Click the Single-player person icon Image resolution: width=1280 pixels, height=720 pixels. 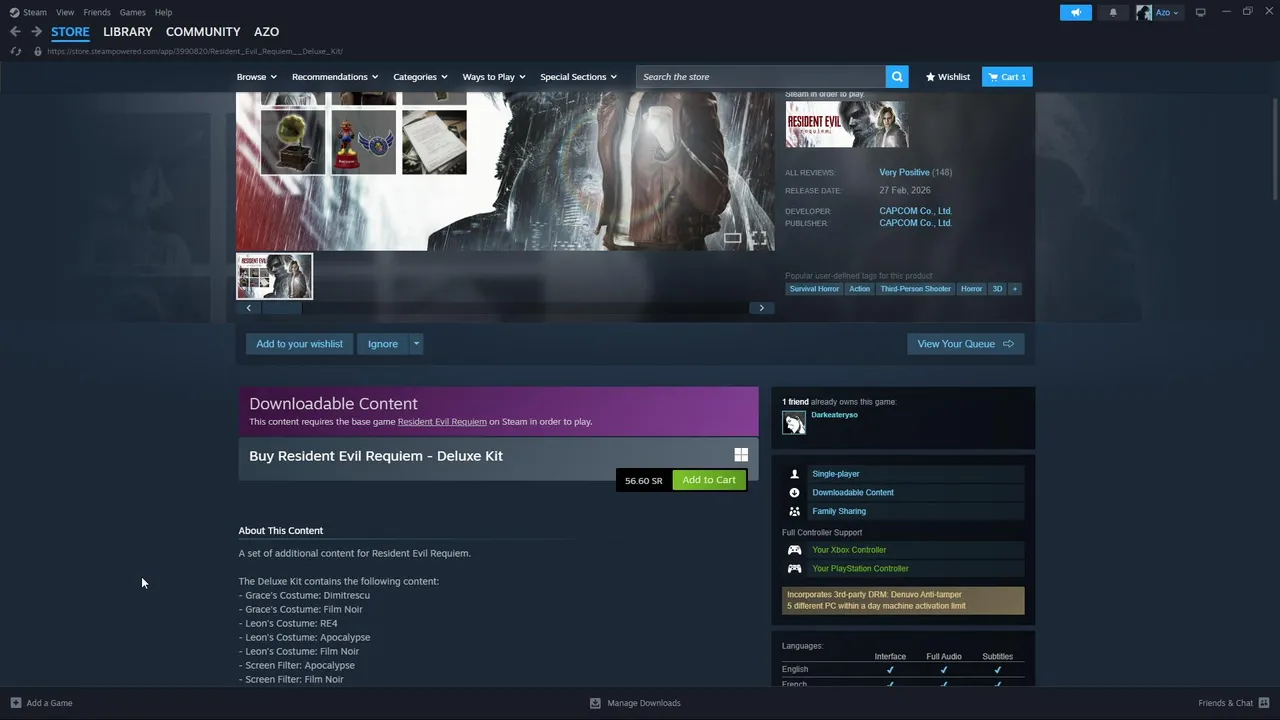pos(794,474)
